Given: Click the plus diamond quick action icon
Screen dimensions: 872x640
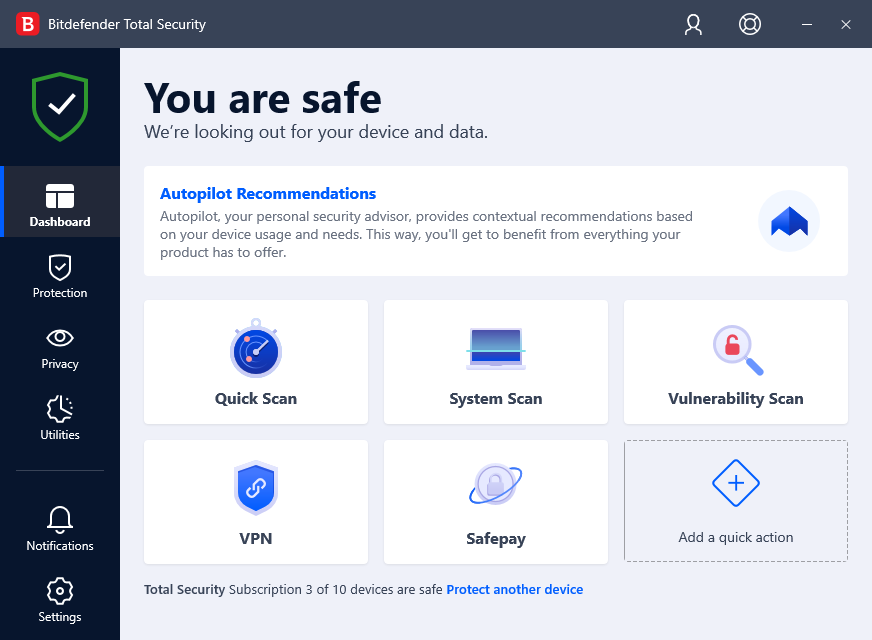Looking at the screenshot, I should click(x=736, y=484).
